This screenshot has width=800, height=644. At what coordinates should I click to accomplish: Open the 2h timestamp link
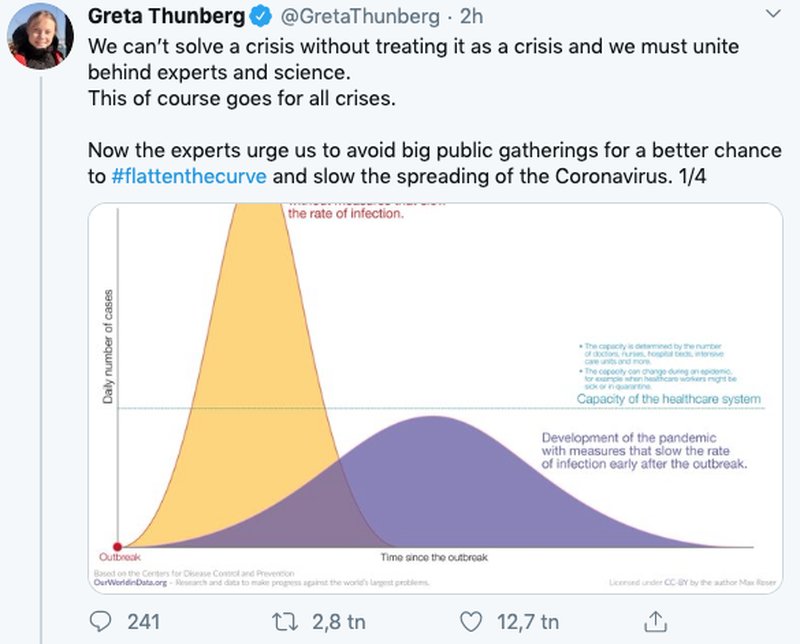point(471,16)
